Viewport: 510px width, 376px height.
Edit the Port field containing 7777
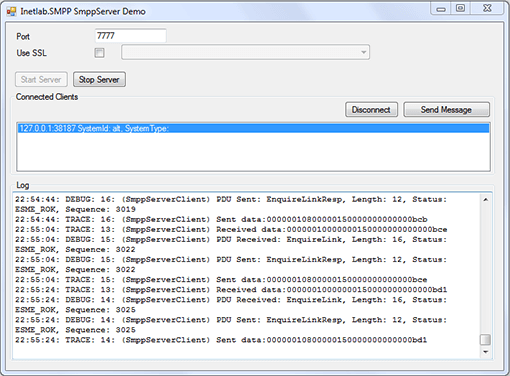[131, 36]
